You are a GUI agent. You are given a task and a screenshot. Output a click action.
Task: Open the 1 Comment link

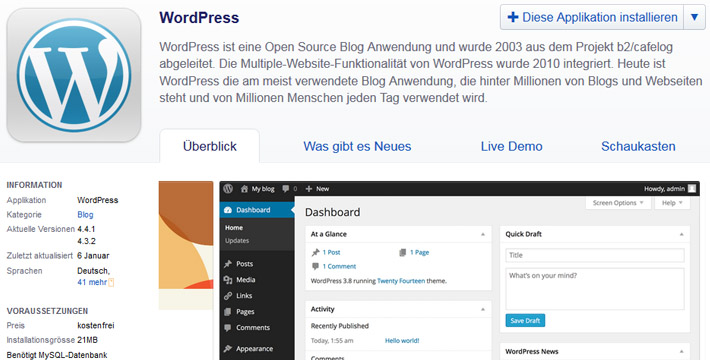click(x=340, y=266)
